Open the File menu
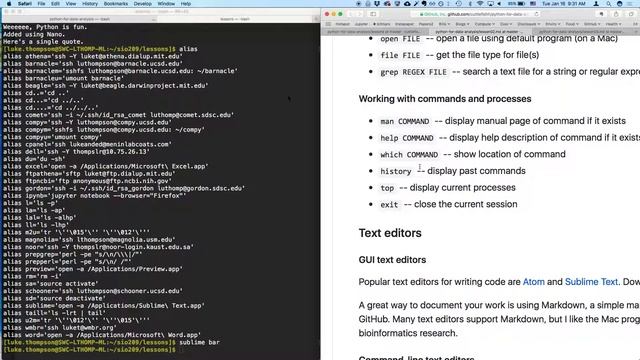Viewport: 640px width, 360px height. (41, 4)
